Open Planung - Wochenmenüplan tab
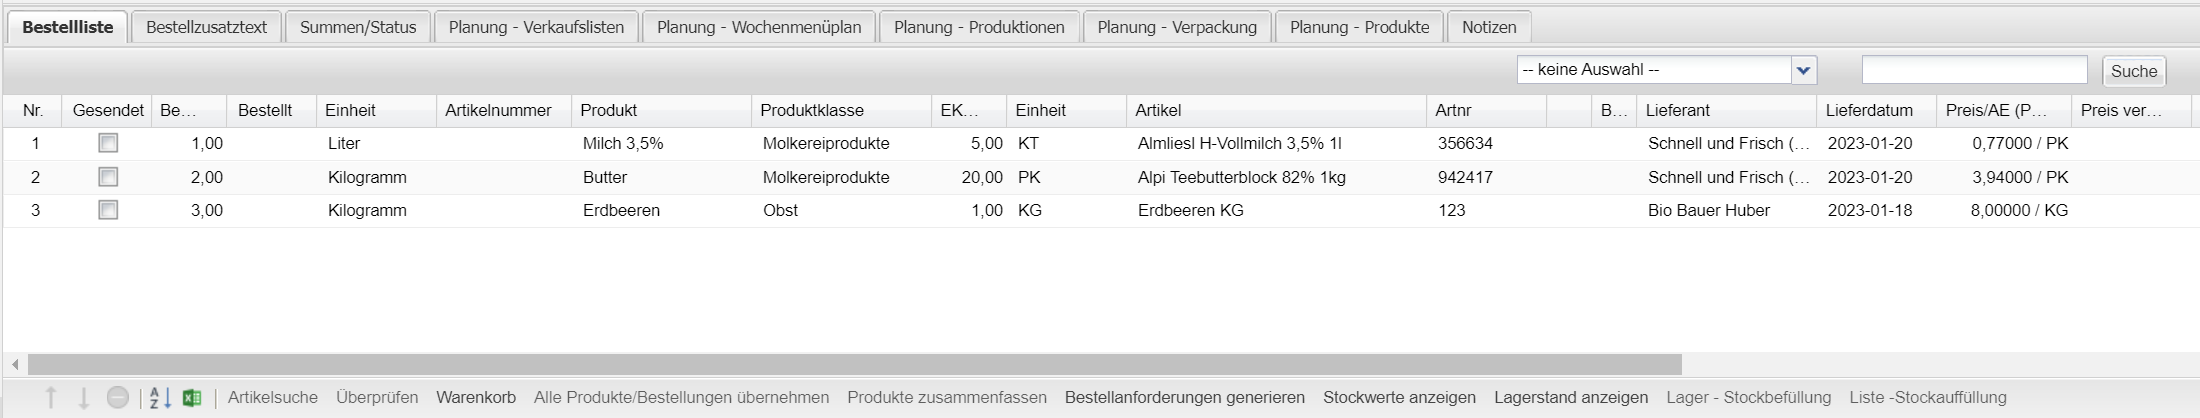The height and width of the screenshot is (418, 2200). pos(759,27)
